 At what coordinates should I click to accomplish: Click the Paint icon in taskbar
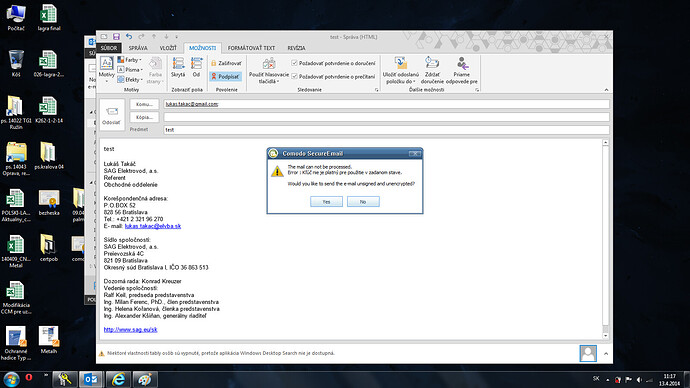(x=145, y=379)
